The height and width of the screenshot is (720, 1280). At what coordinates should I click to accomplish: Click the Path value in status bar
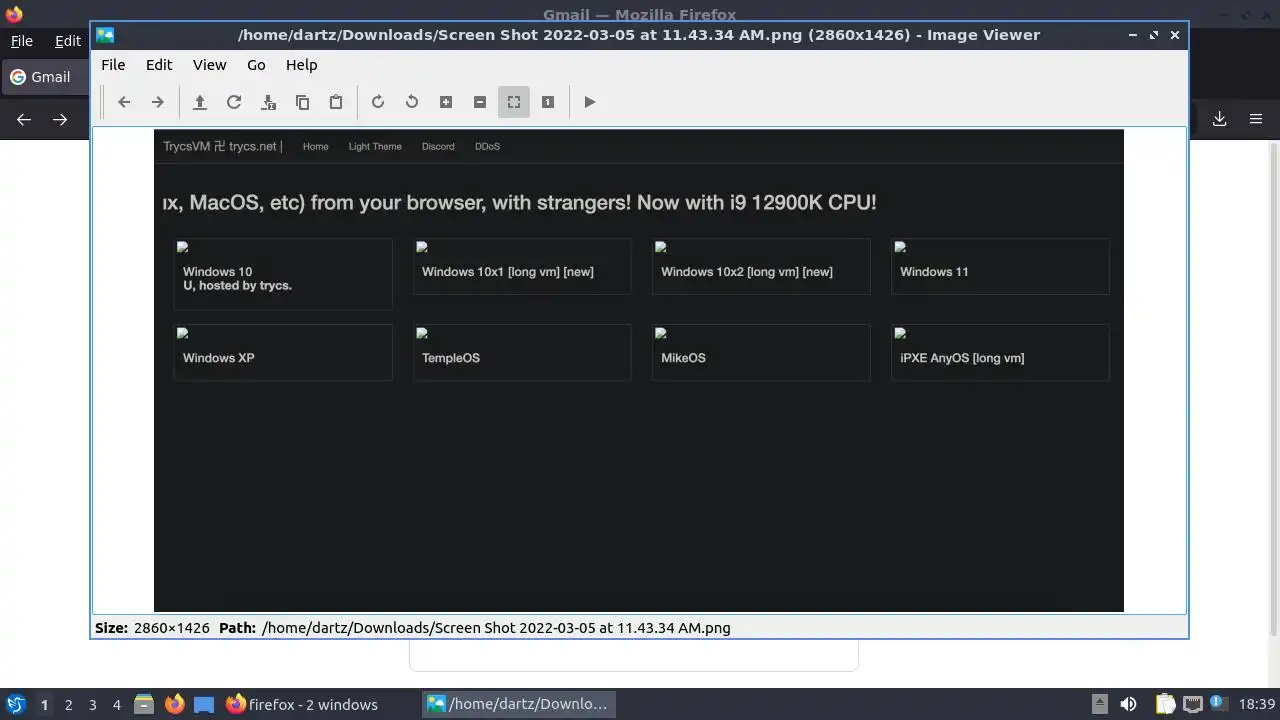pos(496,628)
